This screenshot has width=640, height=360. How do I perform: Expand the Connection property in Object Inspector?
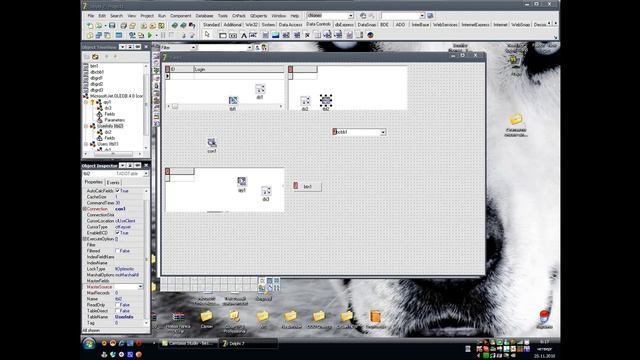point(85,209)
